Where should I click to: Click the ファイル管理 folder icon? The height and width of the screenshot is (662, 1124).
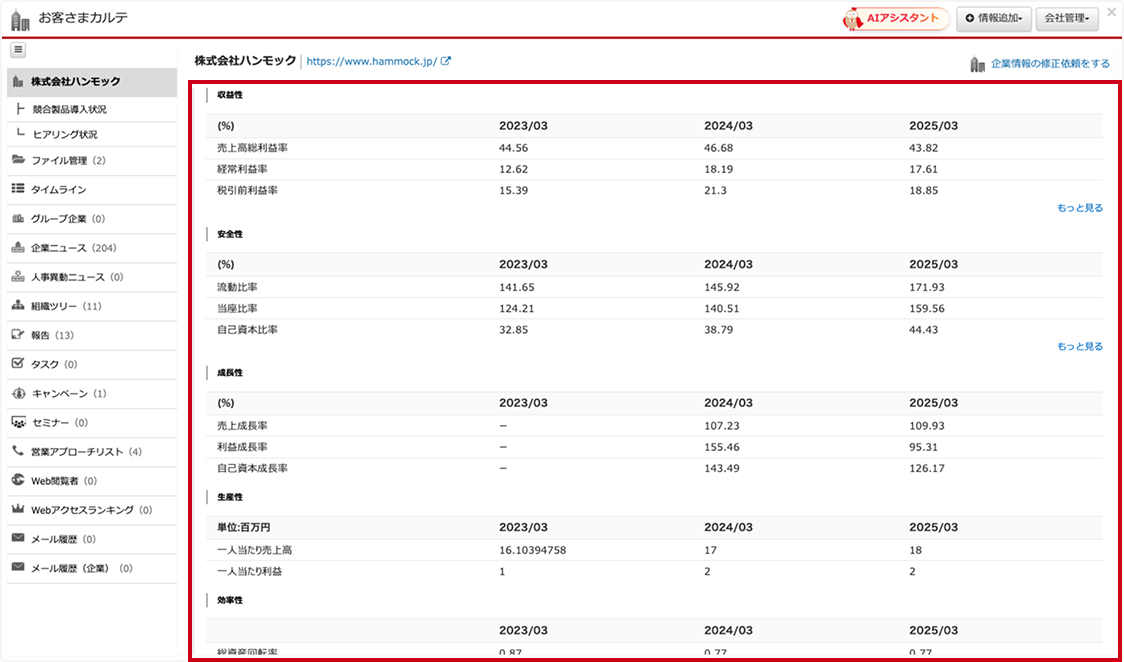(x=18, y=160)
